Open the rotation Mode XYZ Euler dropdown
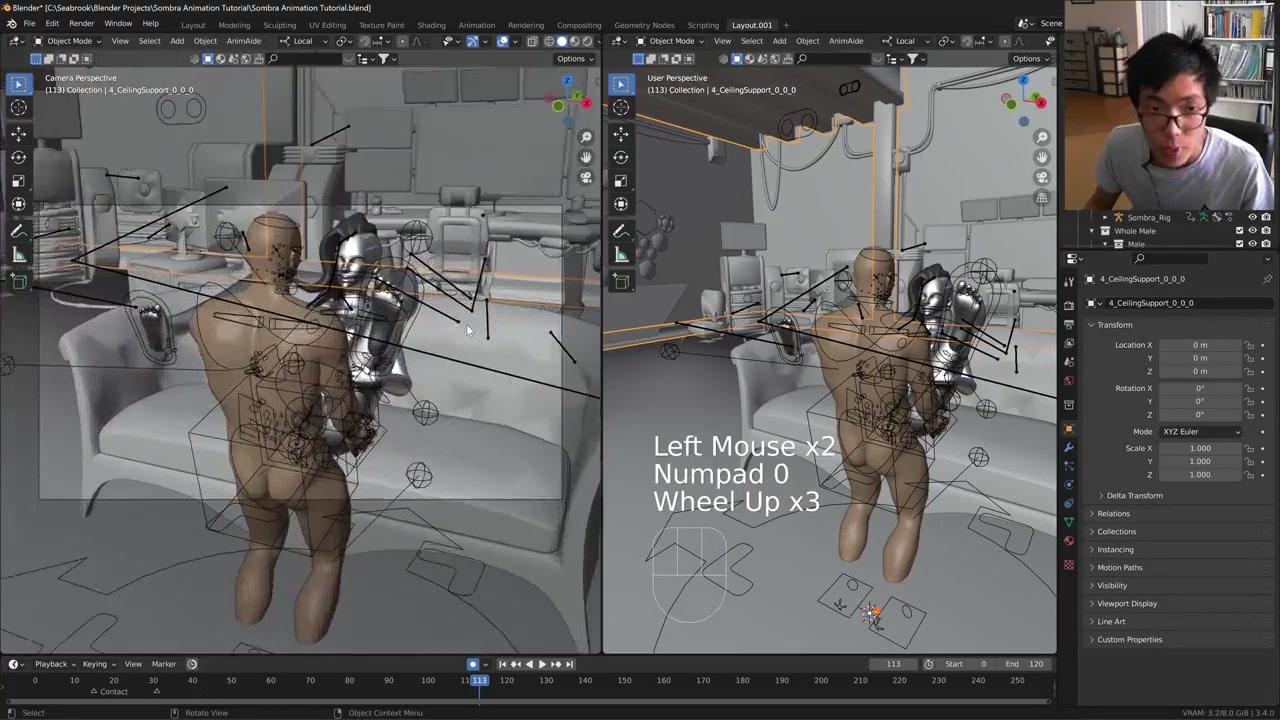 pyautogui.click(x=1200, y=431)
